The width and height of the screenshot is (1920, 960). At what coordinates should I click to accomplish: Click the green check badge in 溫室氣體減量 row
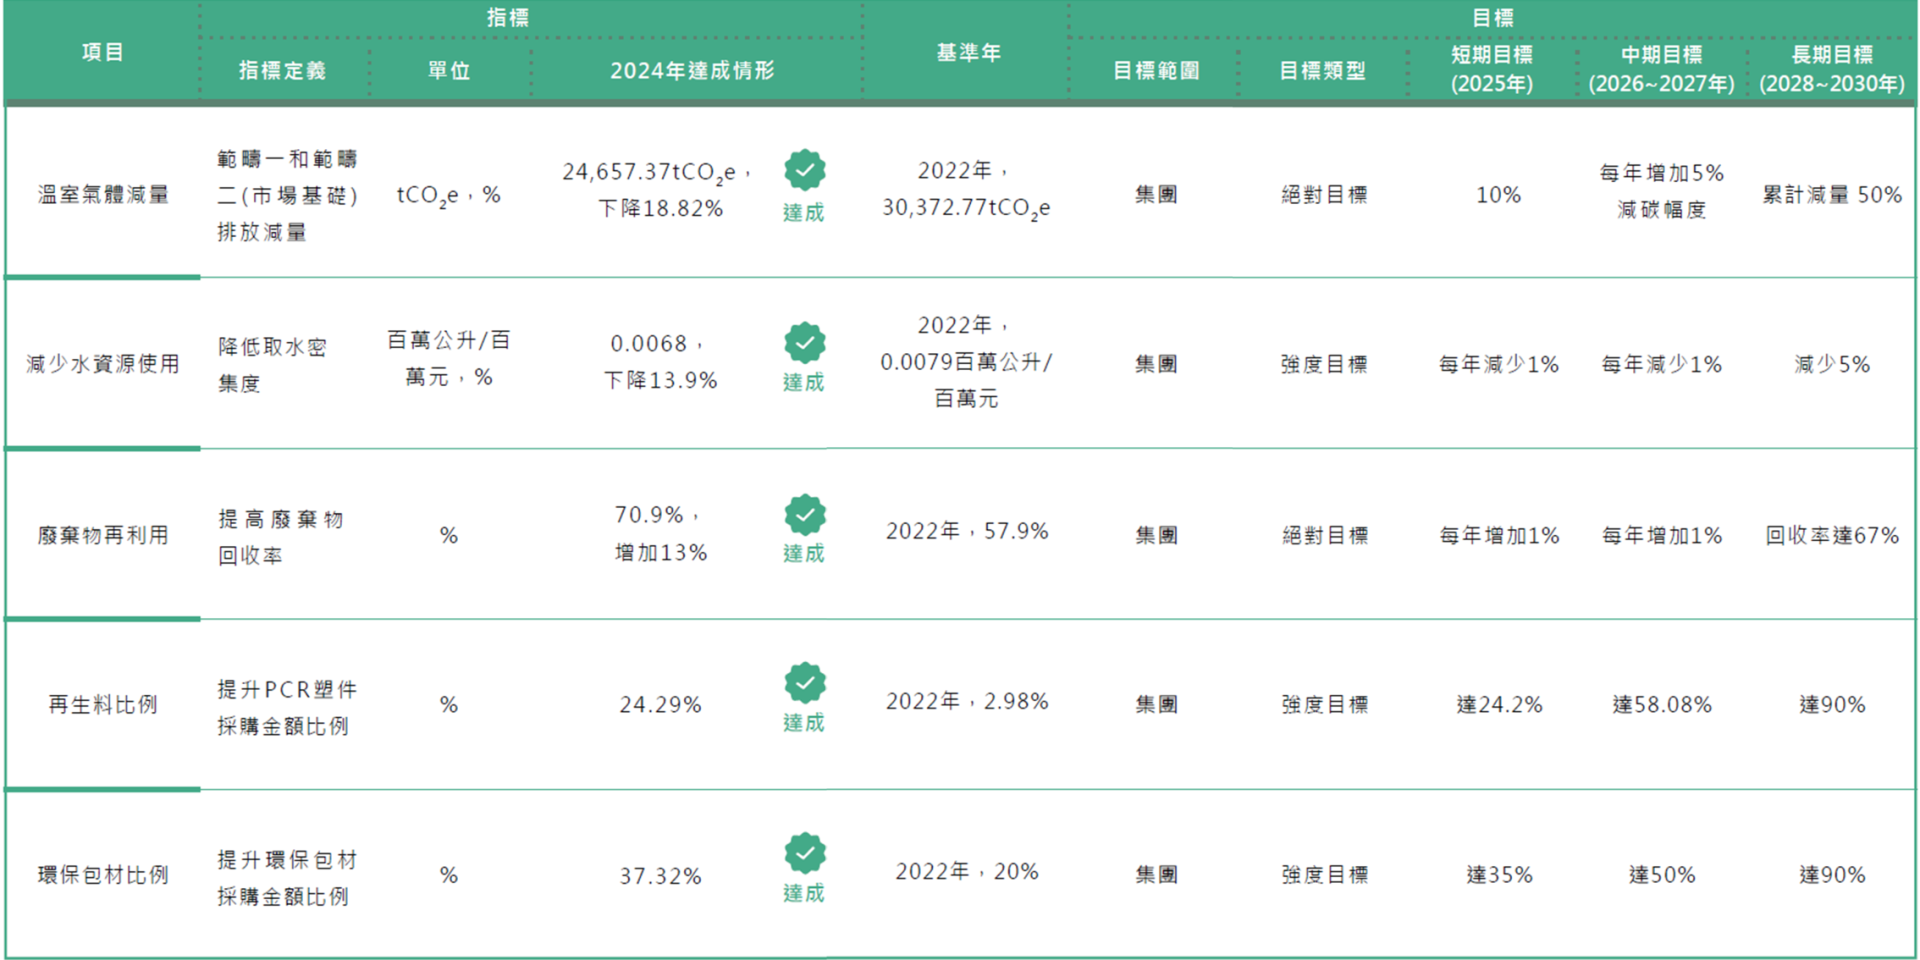(x=804, y=171)
